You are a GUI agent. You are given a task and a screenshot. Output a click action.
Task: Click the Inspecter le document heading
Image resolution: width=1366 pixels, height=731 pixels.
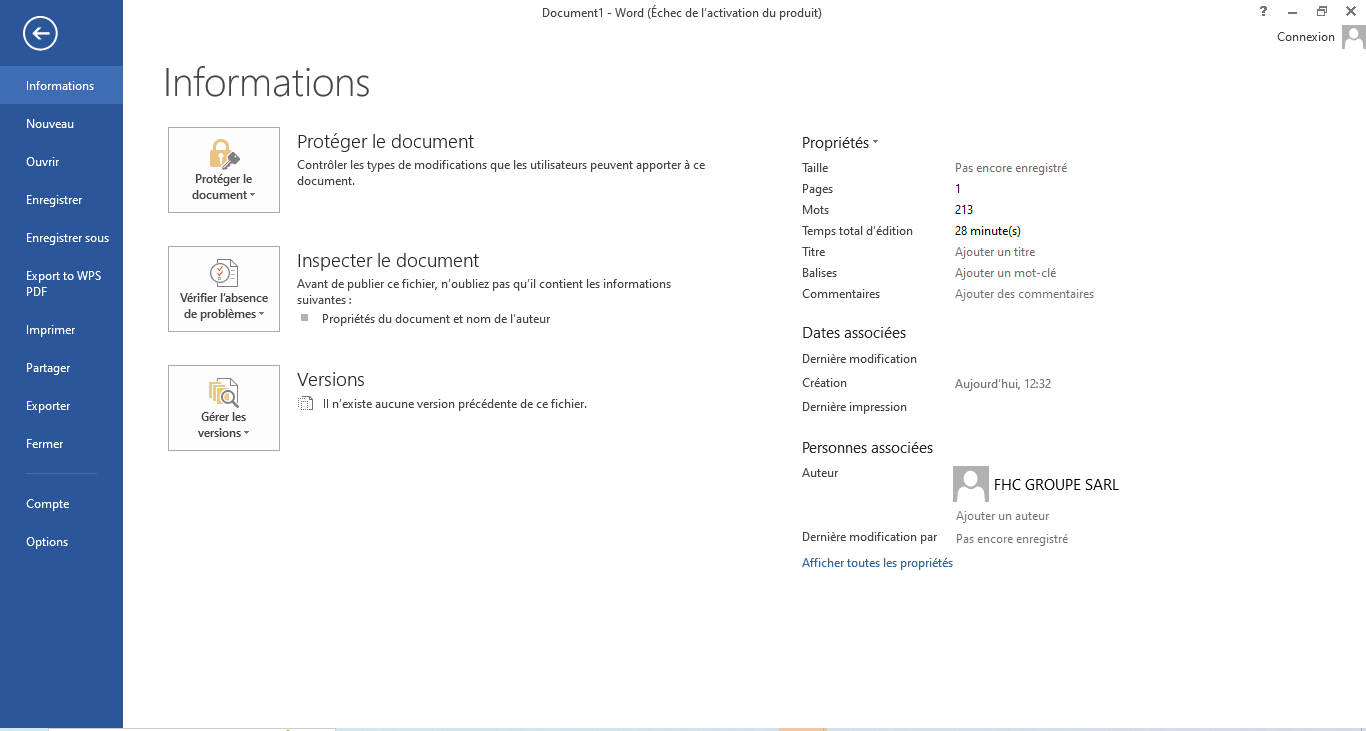tap(388, 261)
